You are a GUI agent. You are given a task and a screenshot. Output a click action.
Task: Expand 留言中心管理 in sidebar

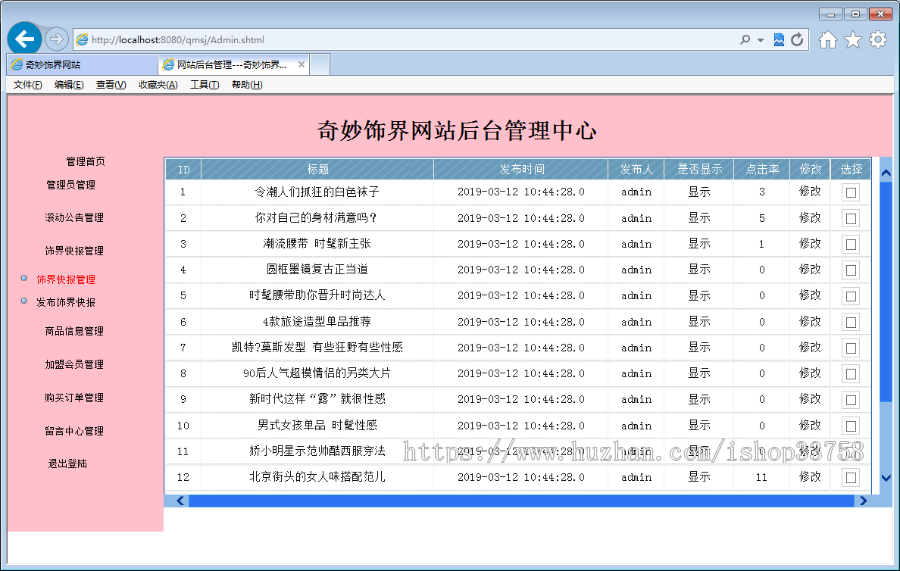coord(74,431)
